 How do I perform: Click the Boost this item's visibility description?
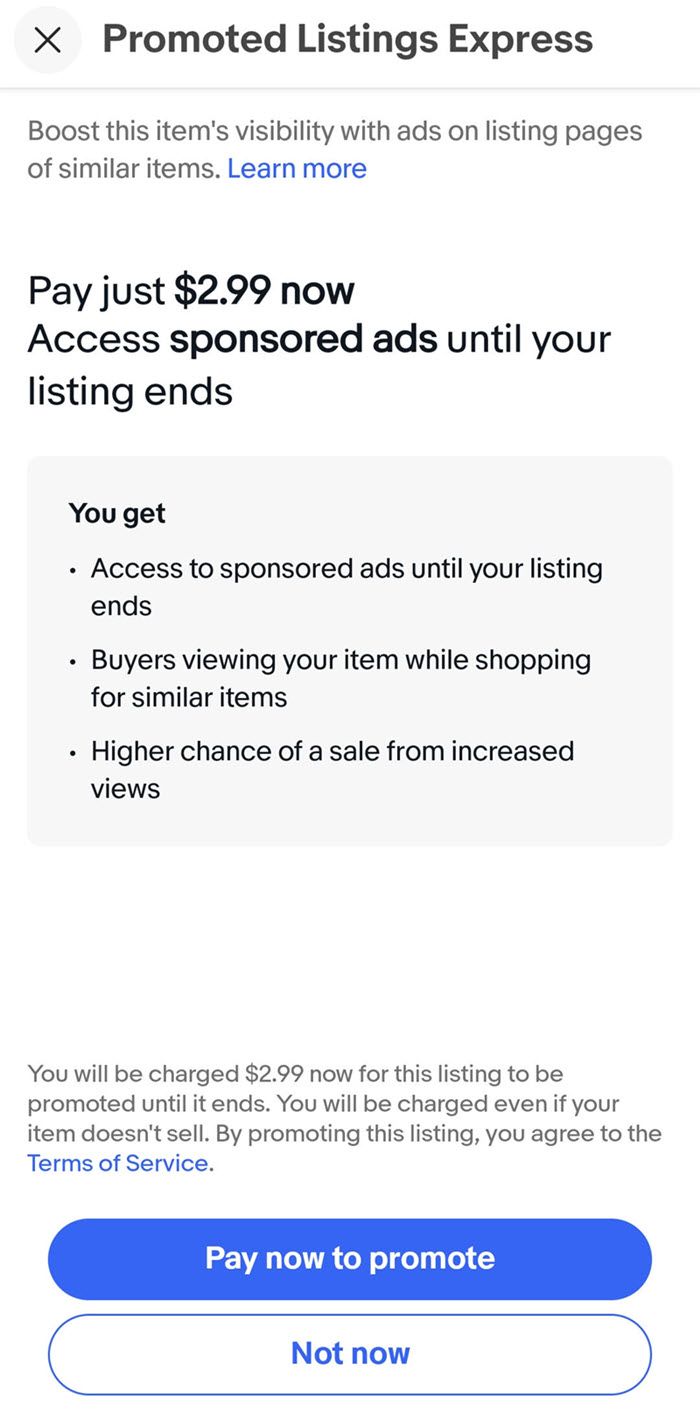click(335, 150)
